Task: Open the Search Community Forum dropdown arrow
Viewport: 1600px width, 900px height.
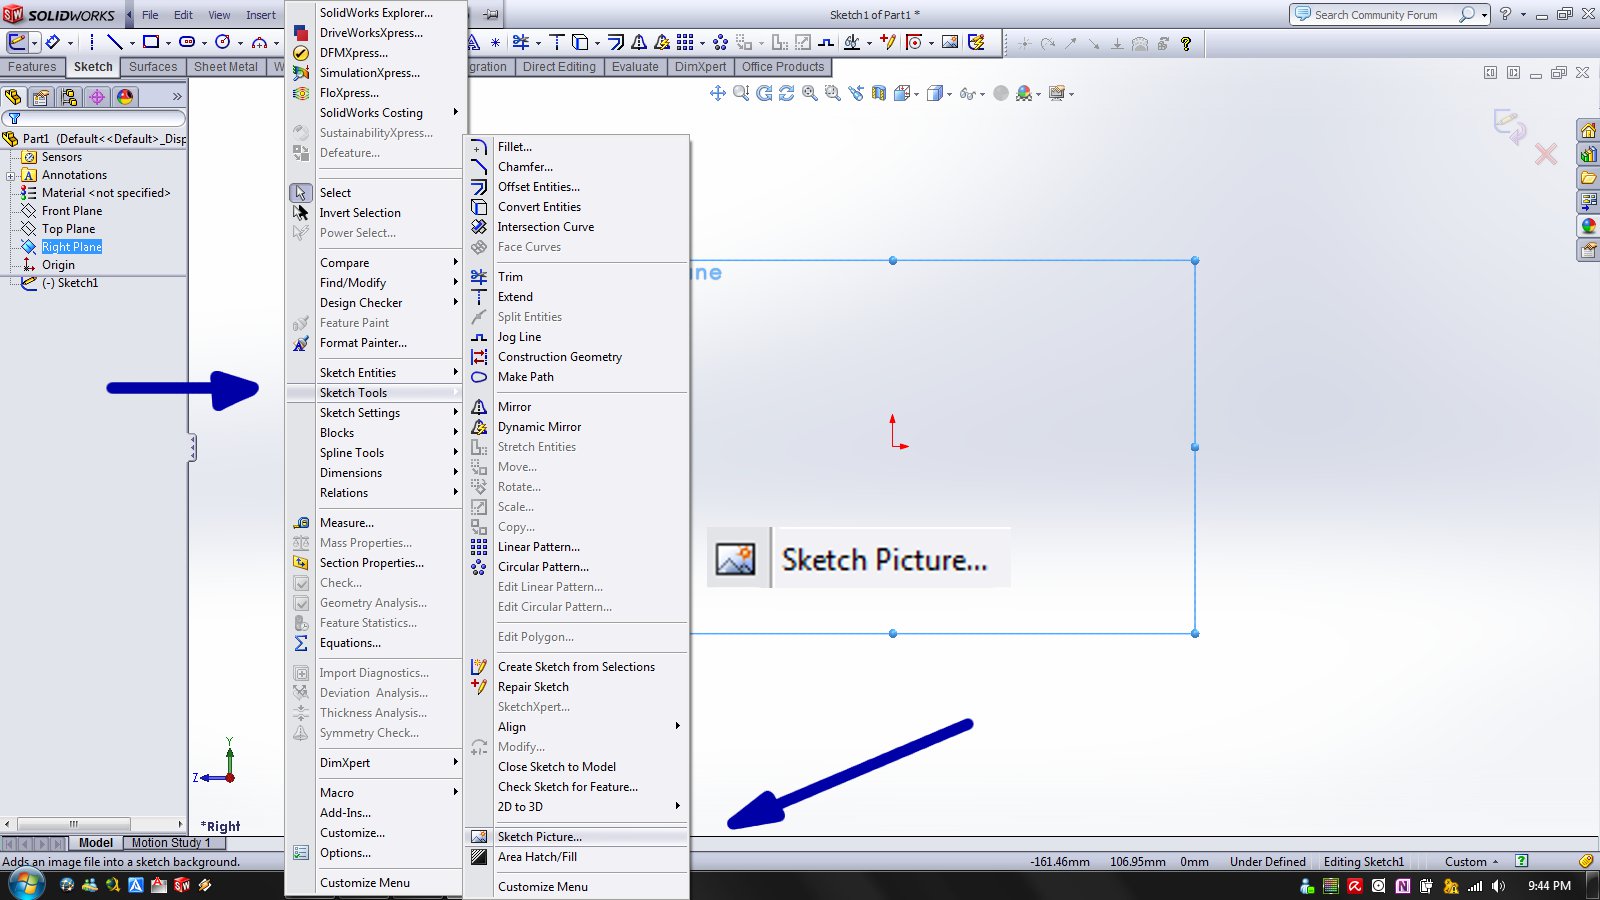Action: 1484,15
